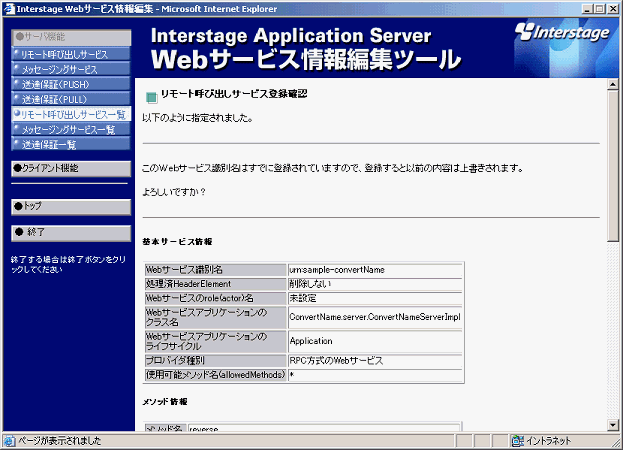Viewport: 623px width, 450px height.
Task: Click the 処理済HeaderElement label cell
Action: [215, 284]
